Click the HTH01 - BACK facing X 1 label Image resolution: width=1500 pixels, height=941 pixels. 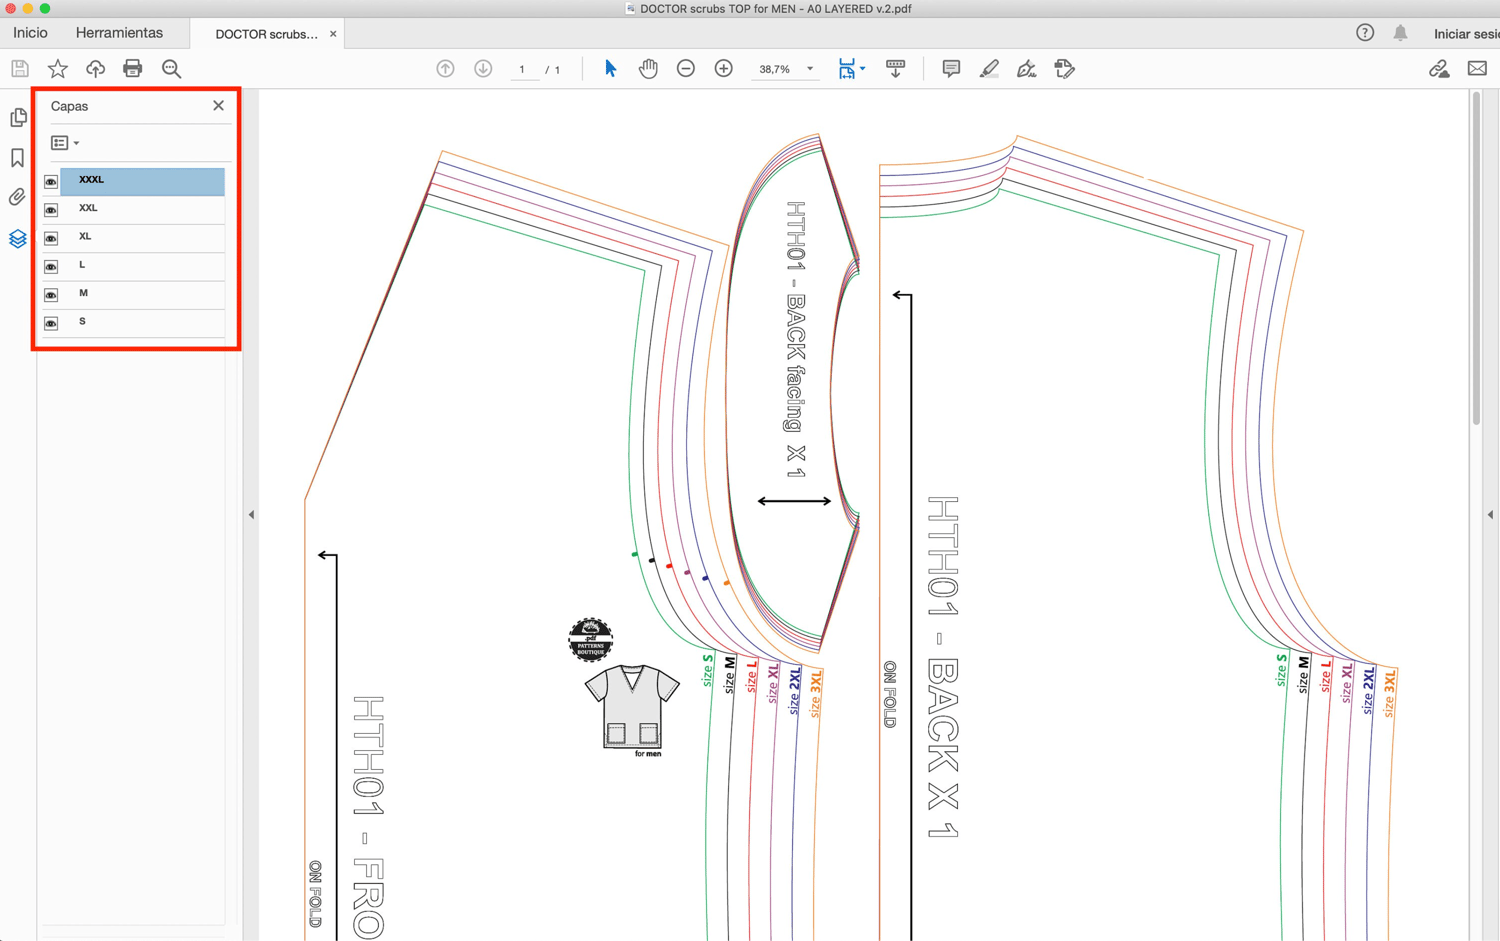[x=796, y=339]
